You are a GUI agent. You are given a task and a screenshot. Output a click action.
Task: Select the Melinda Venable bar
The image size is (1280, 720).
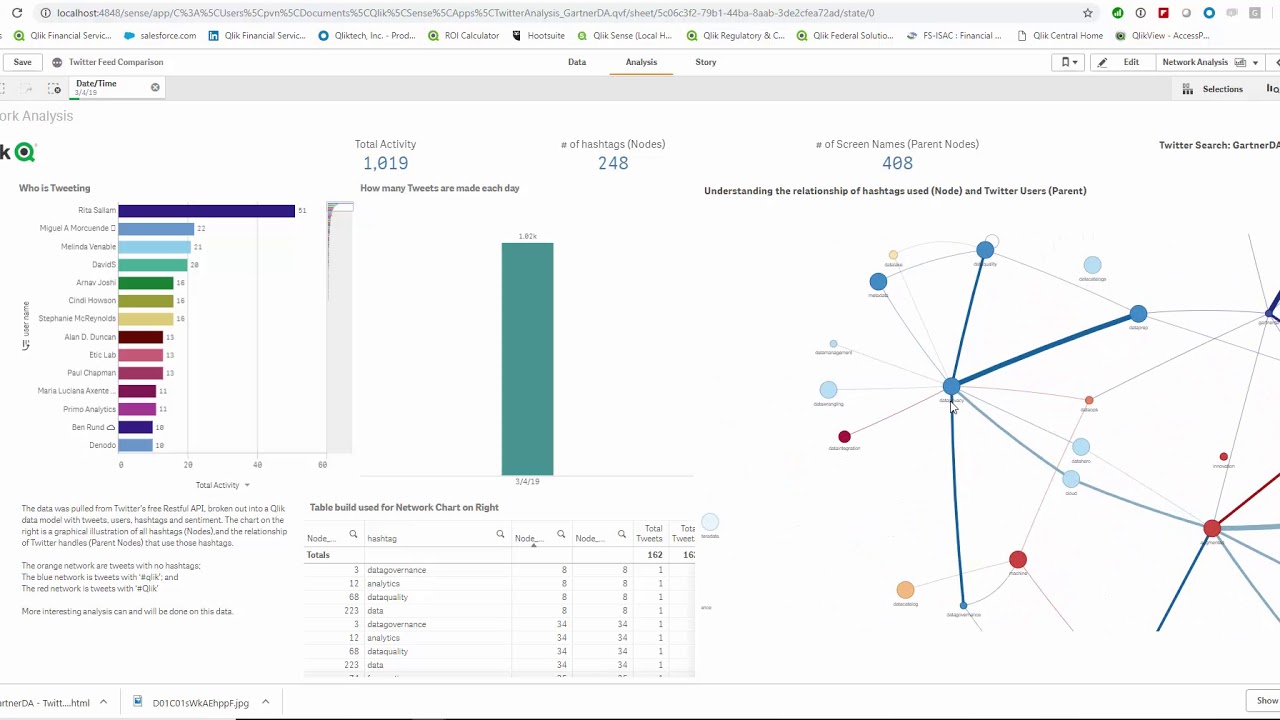(155, 247)
